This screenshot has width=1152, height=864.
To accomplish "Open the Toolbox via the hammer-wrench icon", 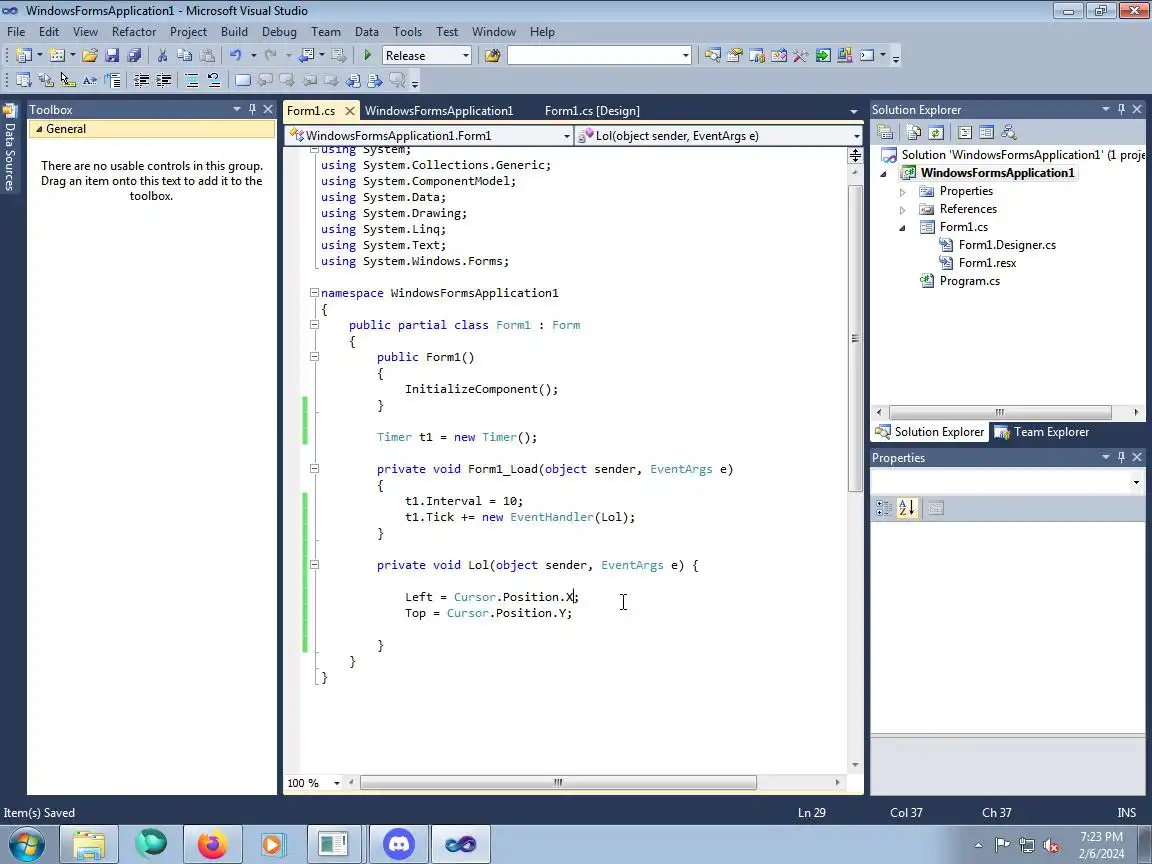I will [801, 56].
